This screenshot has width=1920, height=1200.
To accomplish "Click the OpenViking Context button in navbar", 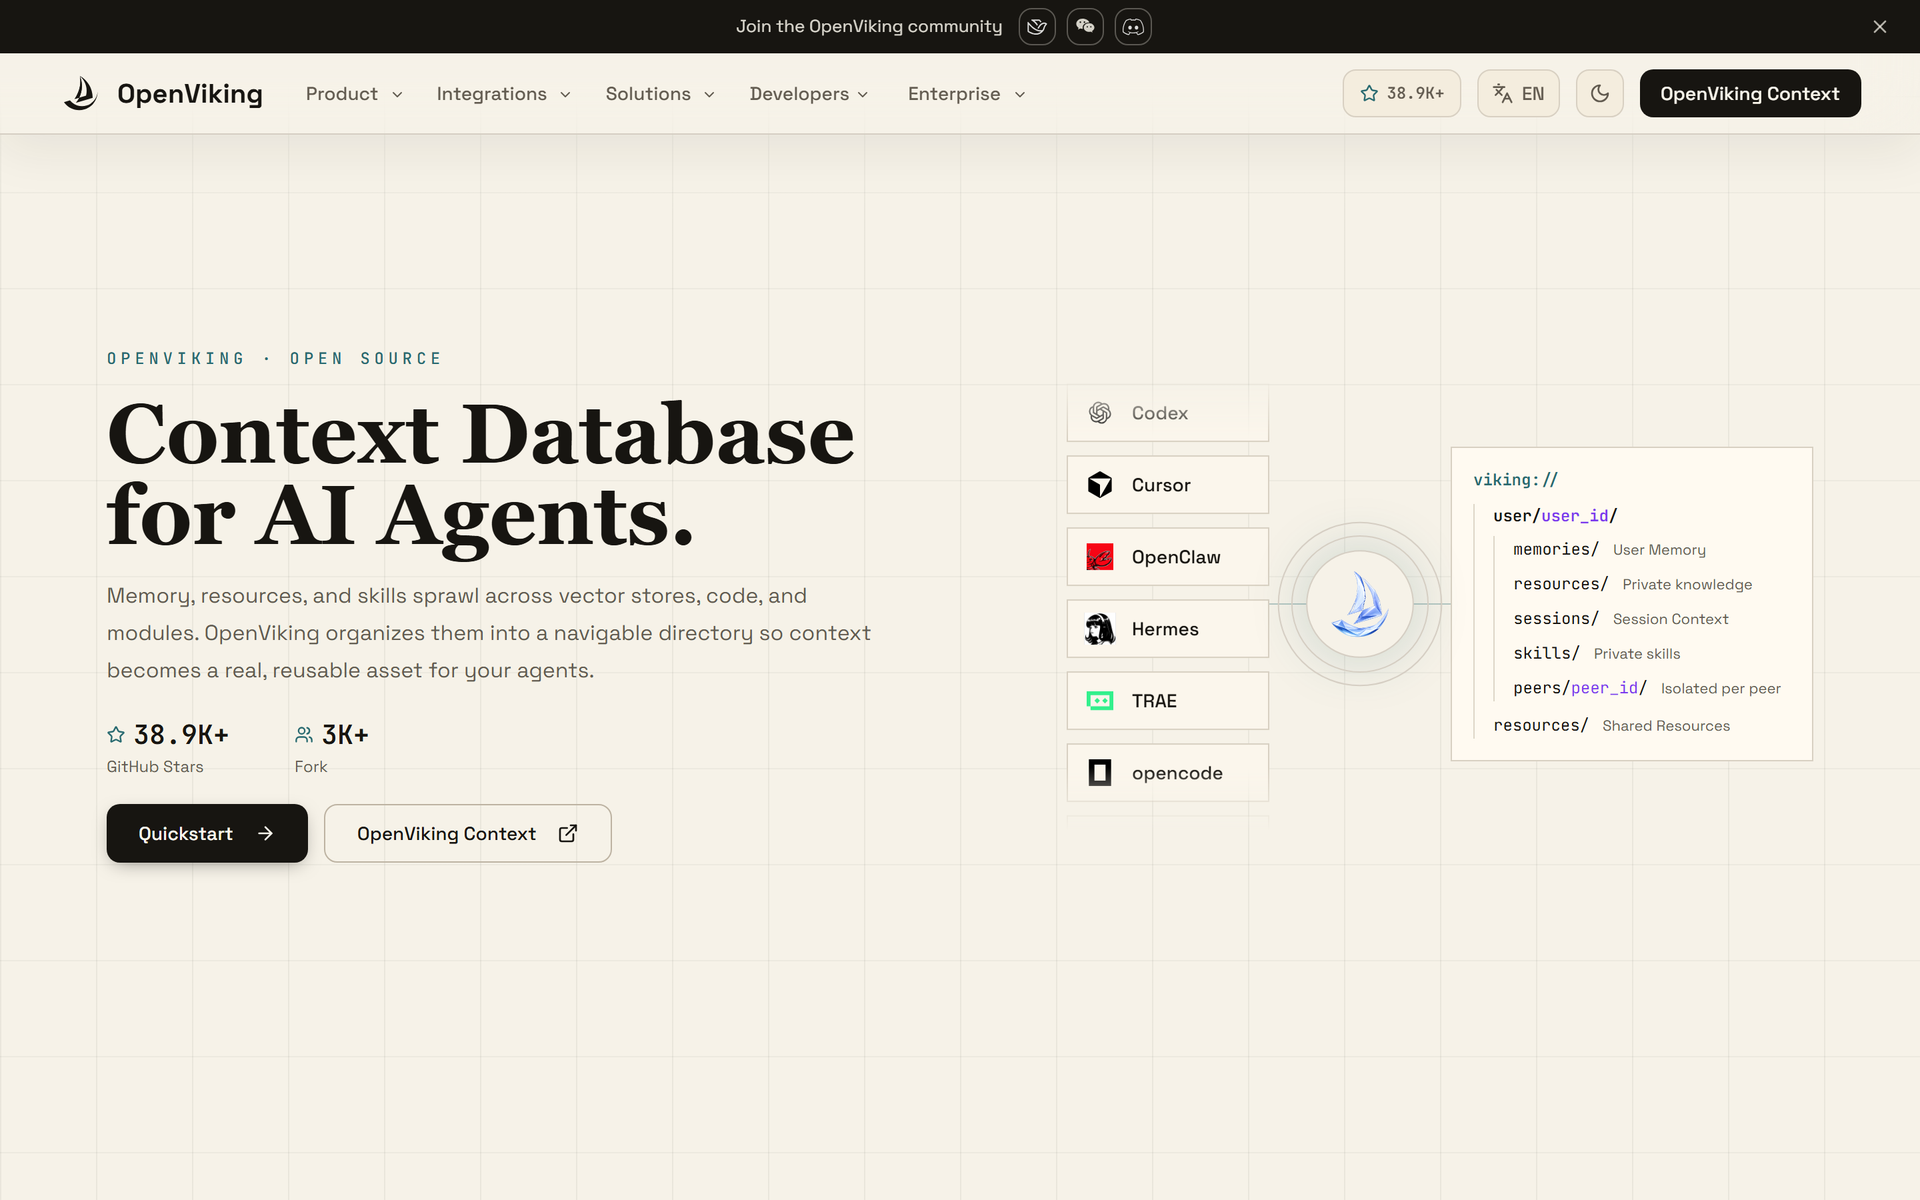I will click(x=1750, y=94).
